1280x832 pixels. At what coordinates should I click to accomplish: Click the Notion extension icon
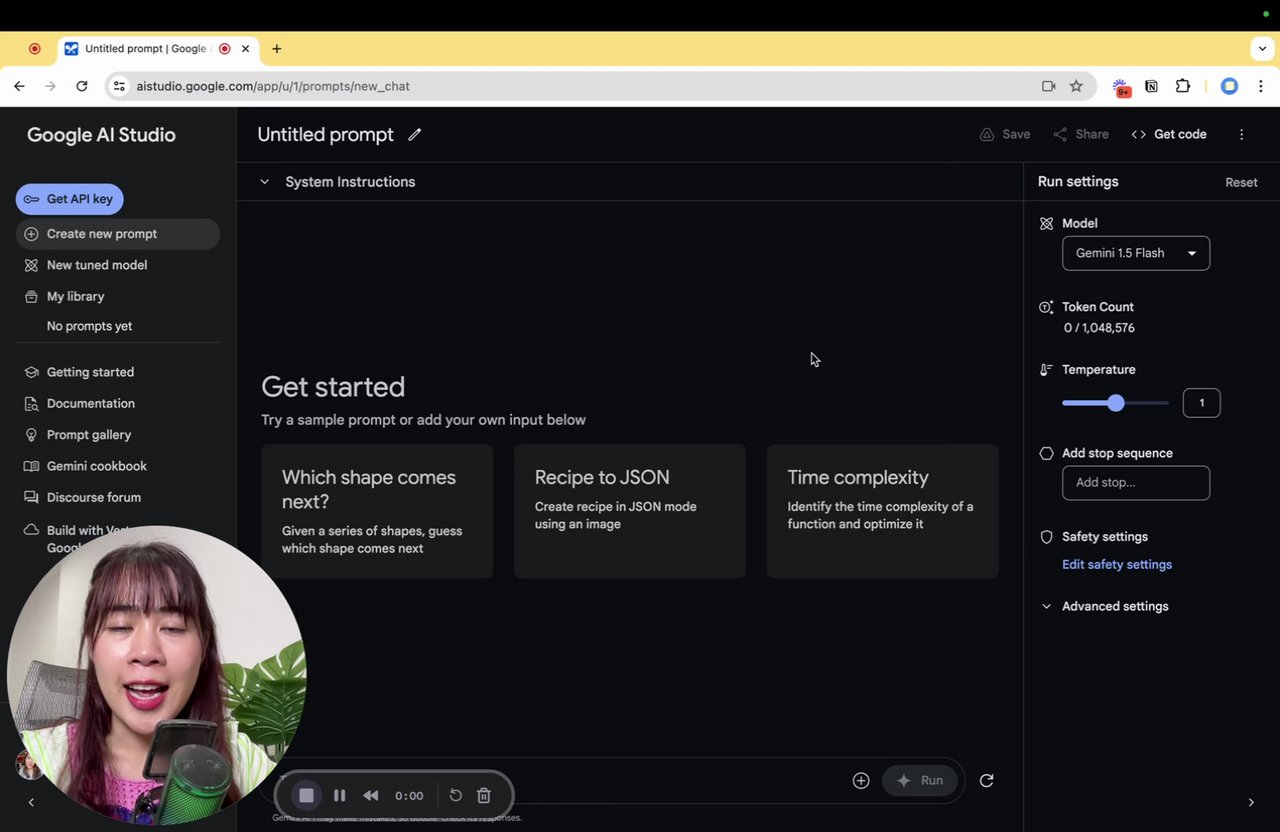pos(1152,86)
